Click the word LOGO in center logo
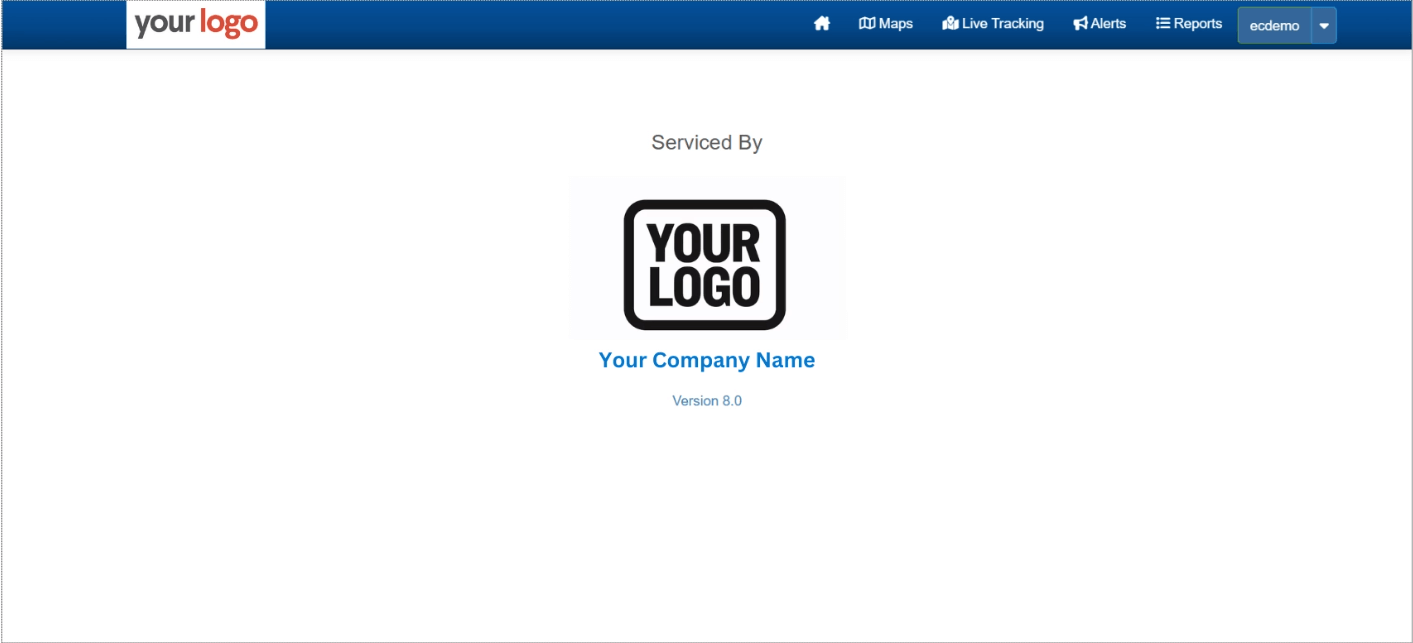The width and height of the screenshot is (1413, 643). pos(704,287)
